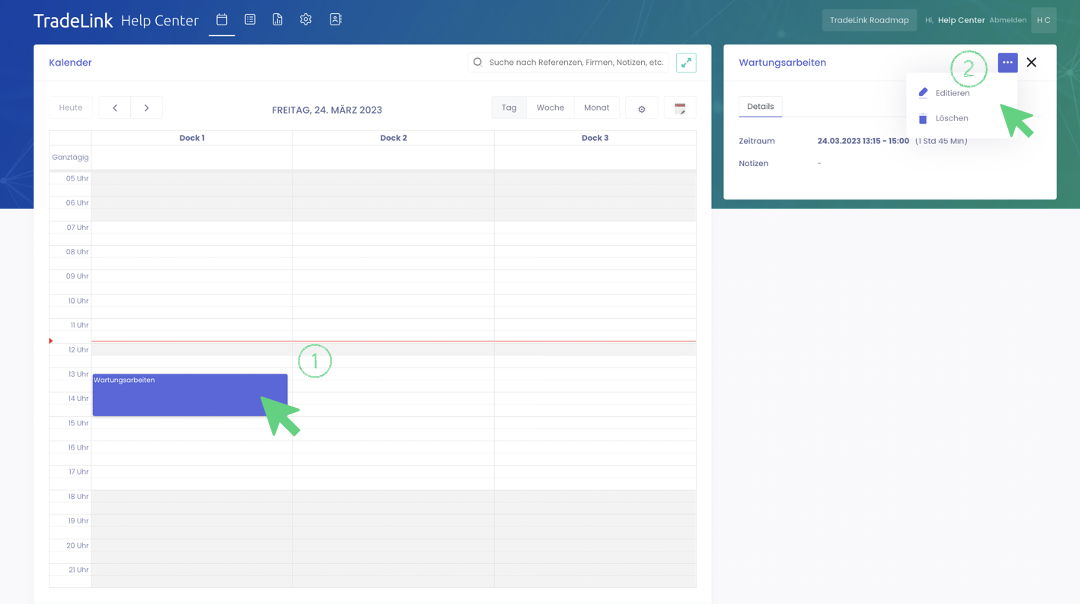Choose Editieren from the options menu
The height and width of the screenshot is (604, 1080).
coord(951,93)
